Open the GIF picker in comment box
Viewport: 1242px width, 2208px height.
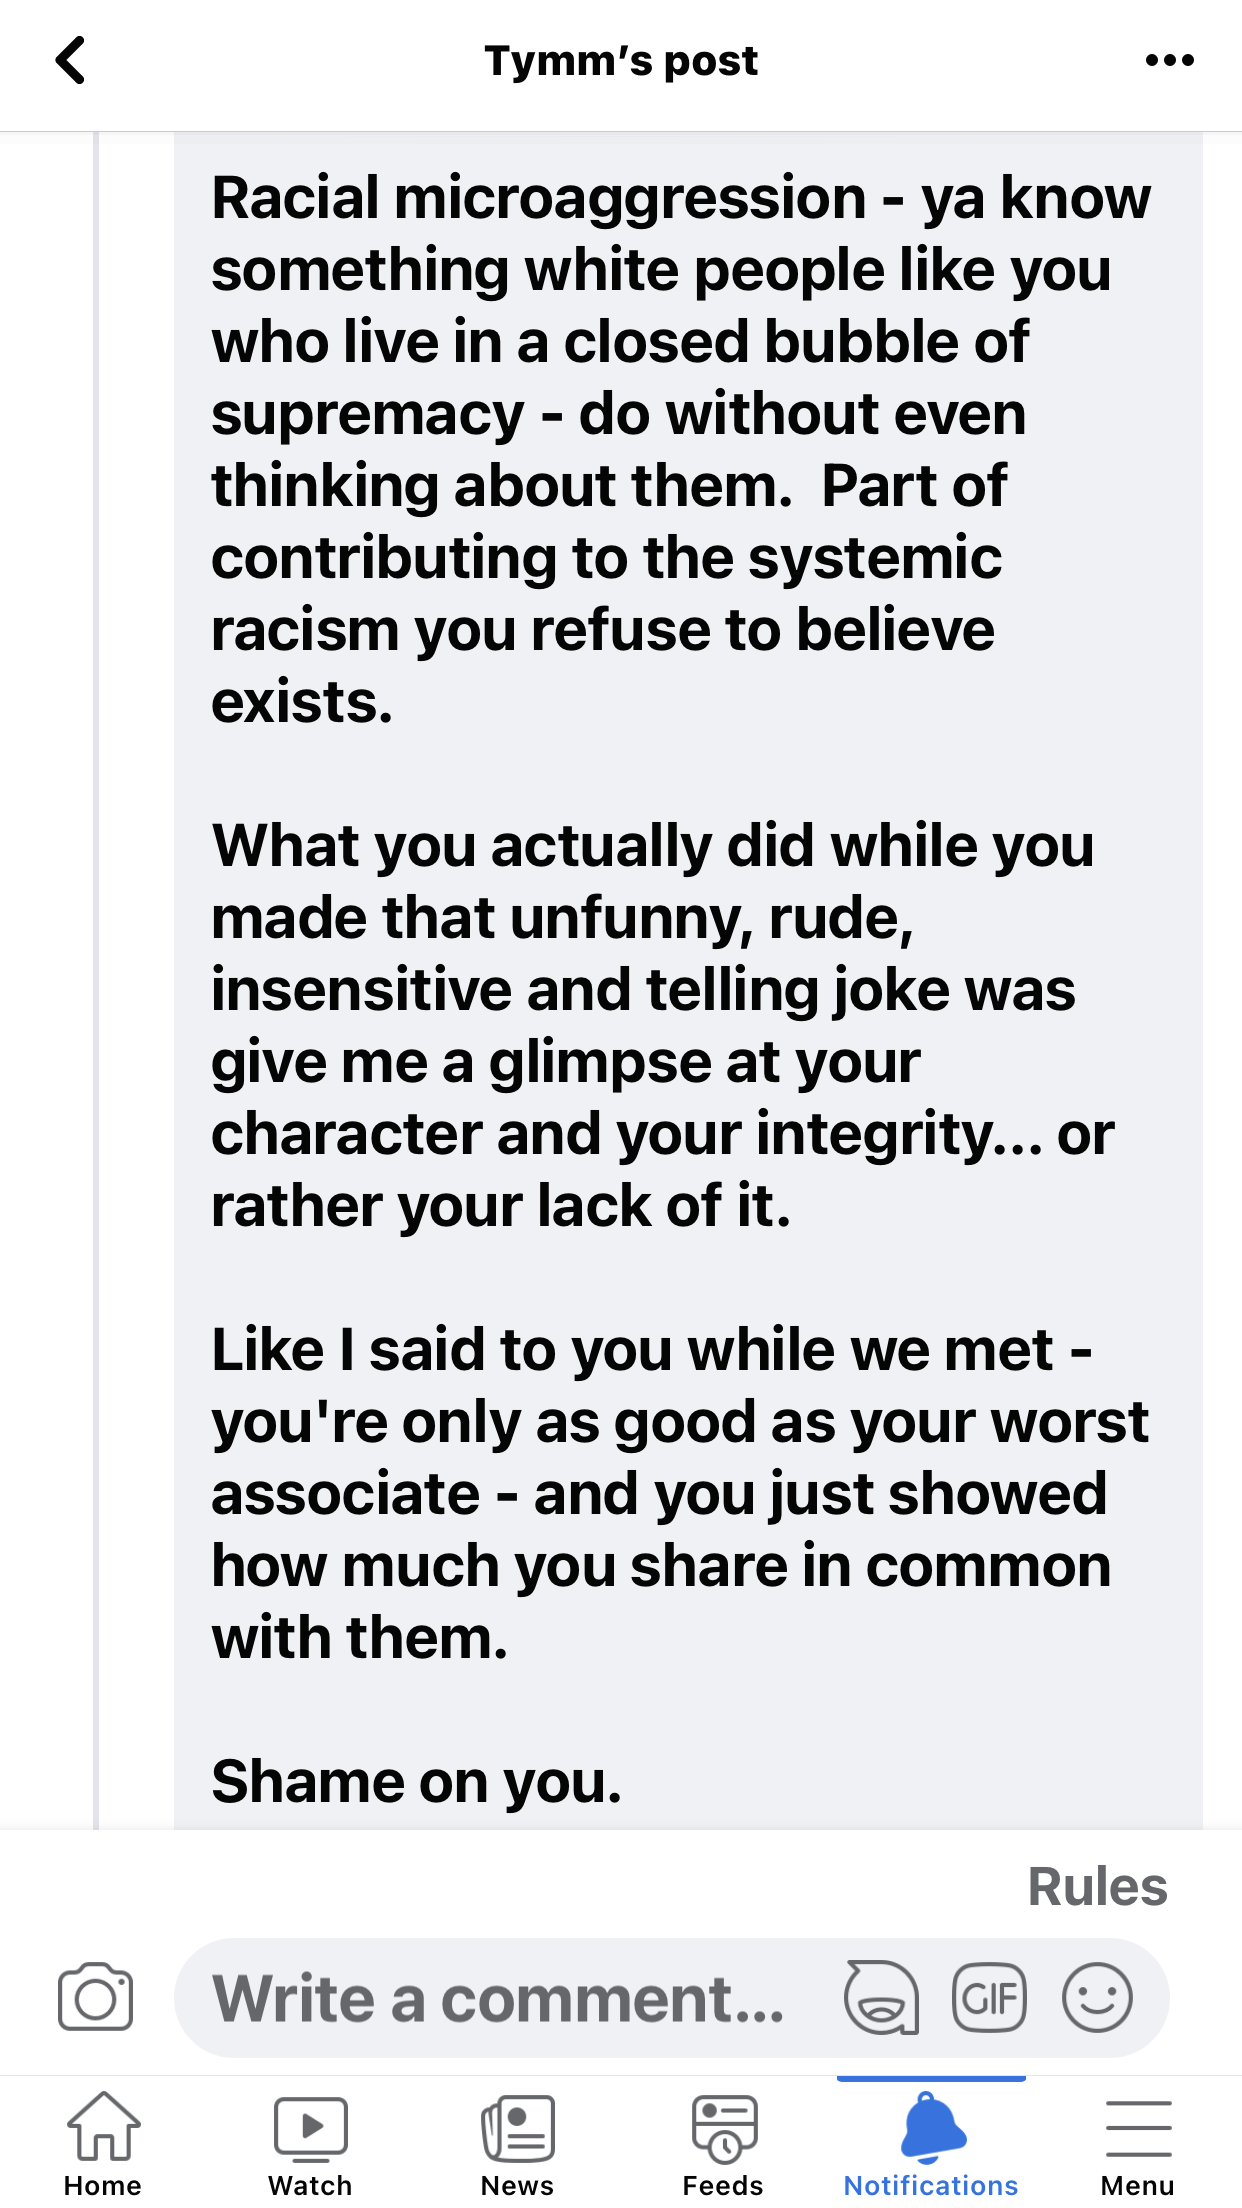pyautogui.click(x=989, y=1998)
